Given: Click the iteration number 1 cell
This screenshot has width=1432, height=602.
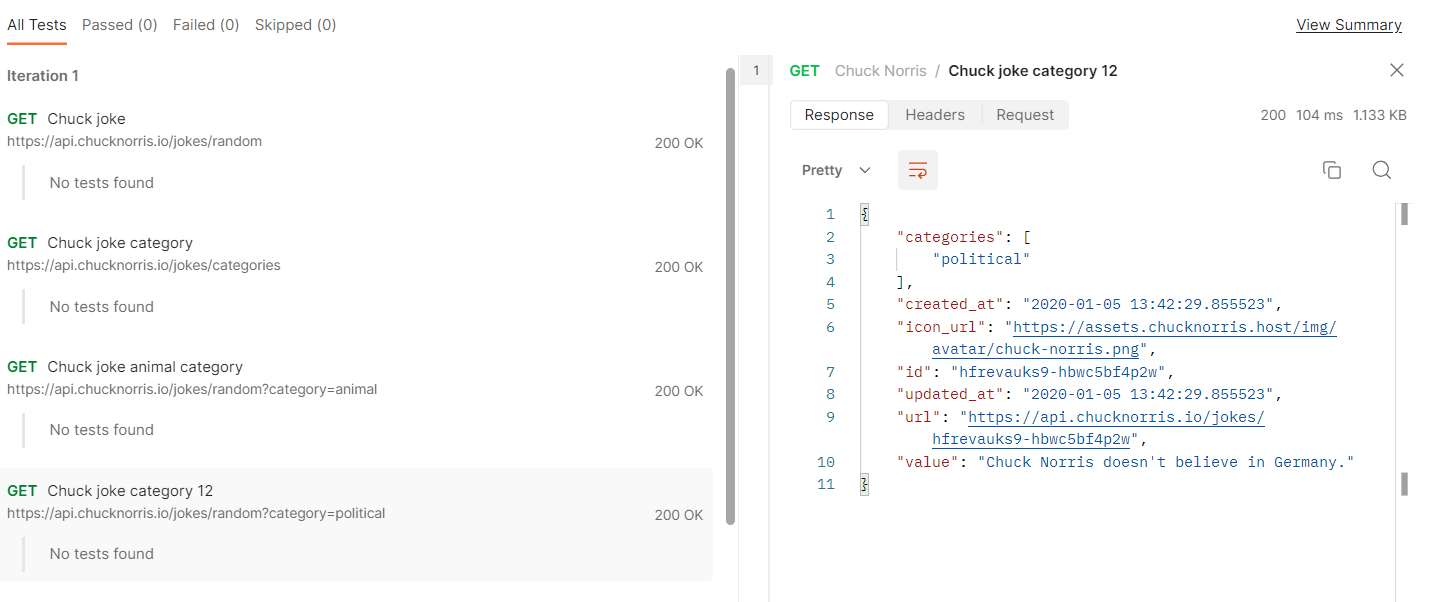Looking at the screenshot, I should (756, 70).
